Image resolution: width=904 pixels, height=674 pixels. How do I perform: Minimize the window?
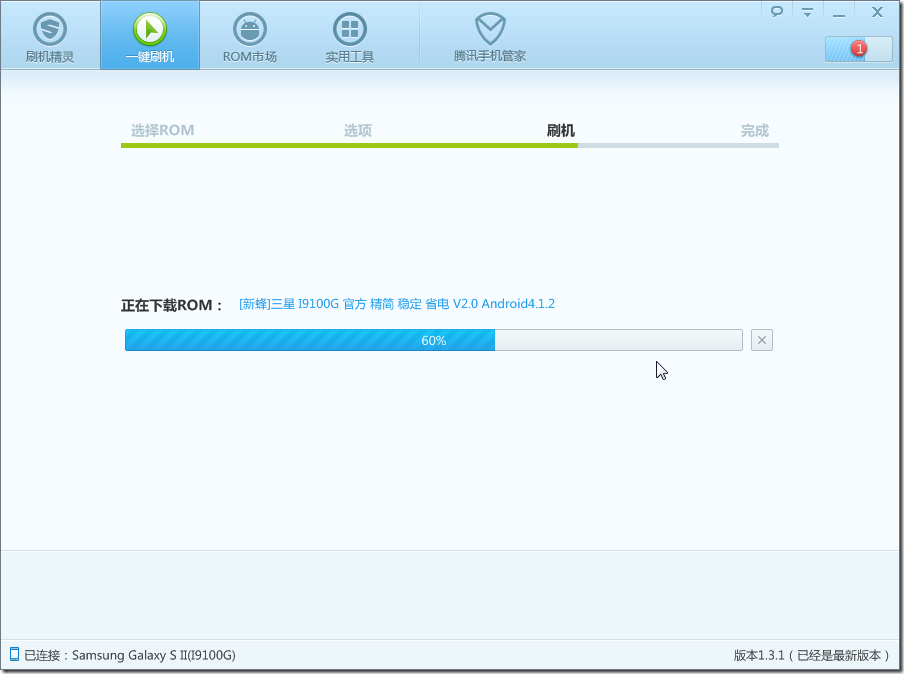pos(839,13)
